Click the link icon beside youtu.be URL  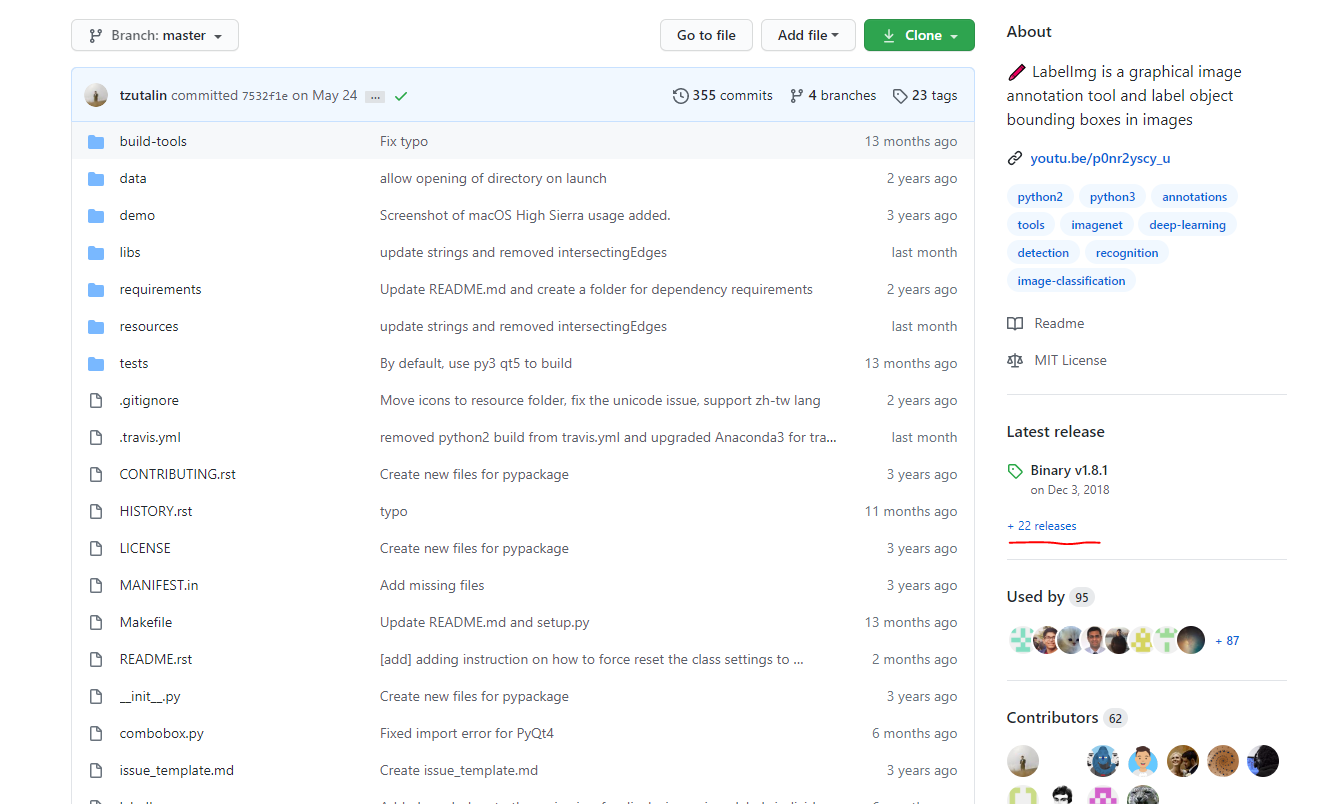tap(1015, 159)
